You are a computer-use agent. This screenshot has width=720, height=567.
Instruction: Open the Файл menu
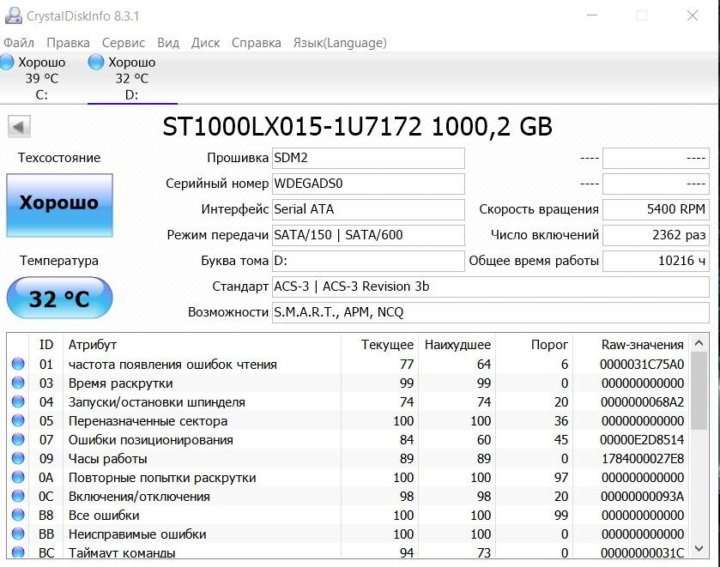[x=18, y=43]
